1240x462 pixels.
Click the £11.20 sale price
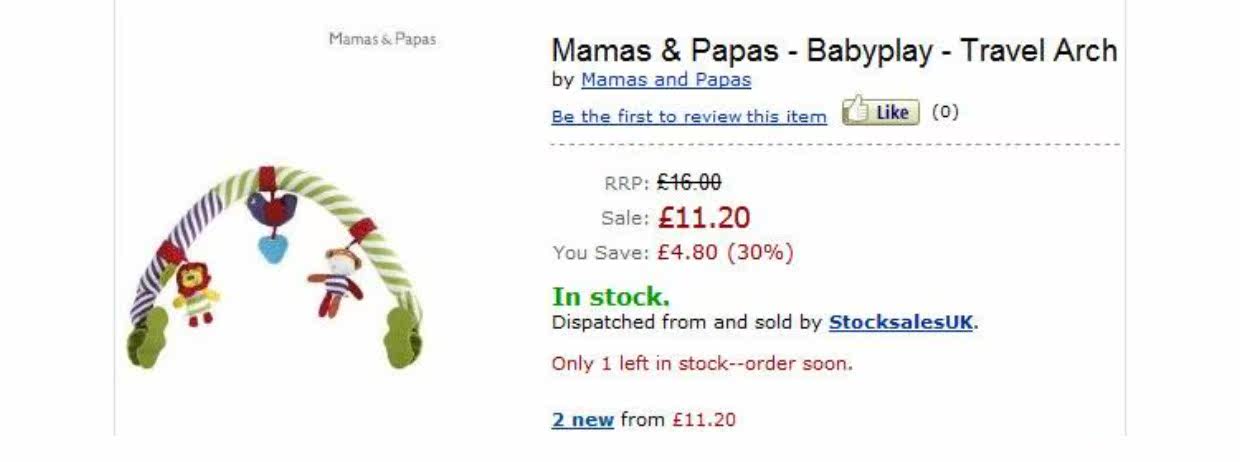(704, 218)
